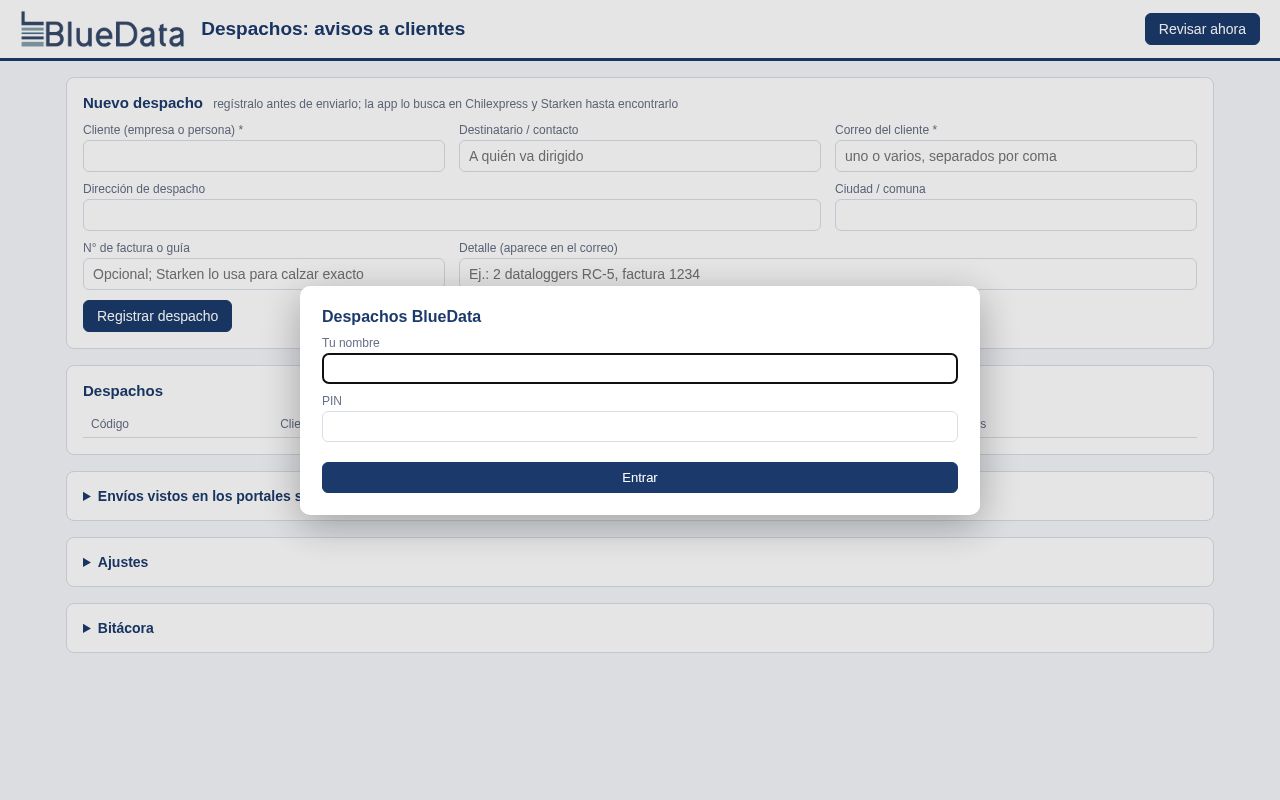Click the Código column header

pyautogui.click(x=110, y=424)
